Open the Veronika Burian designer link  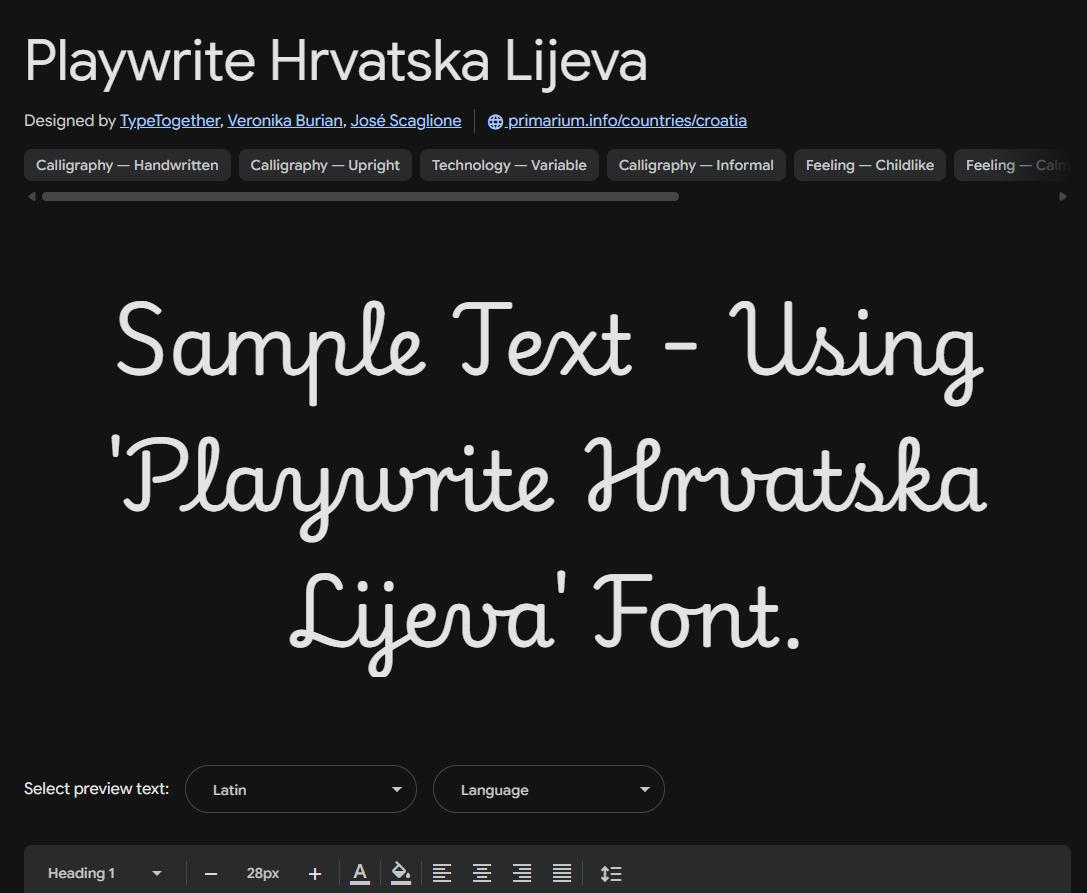[285, 121]
